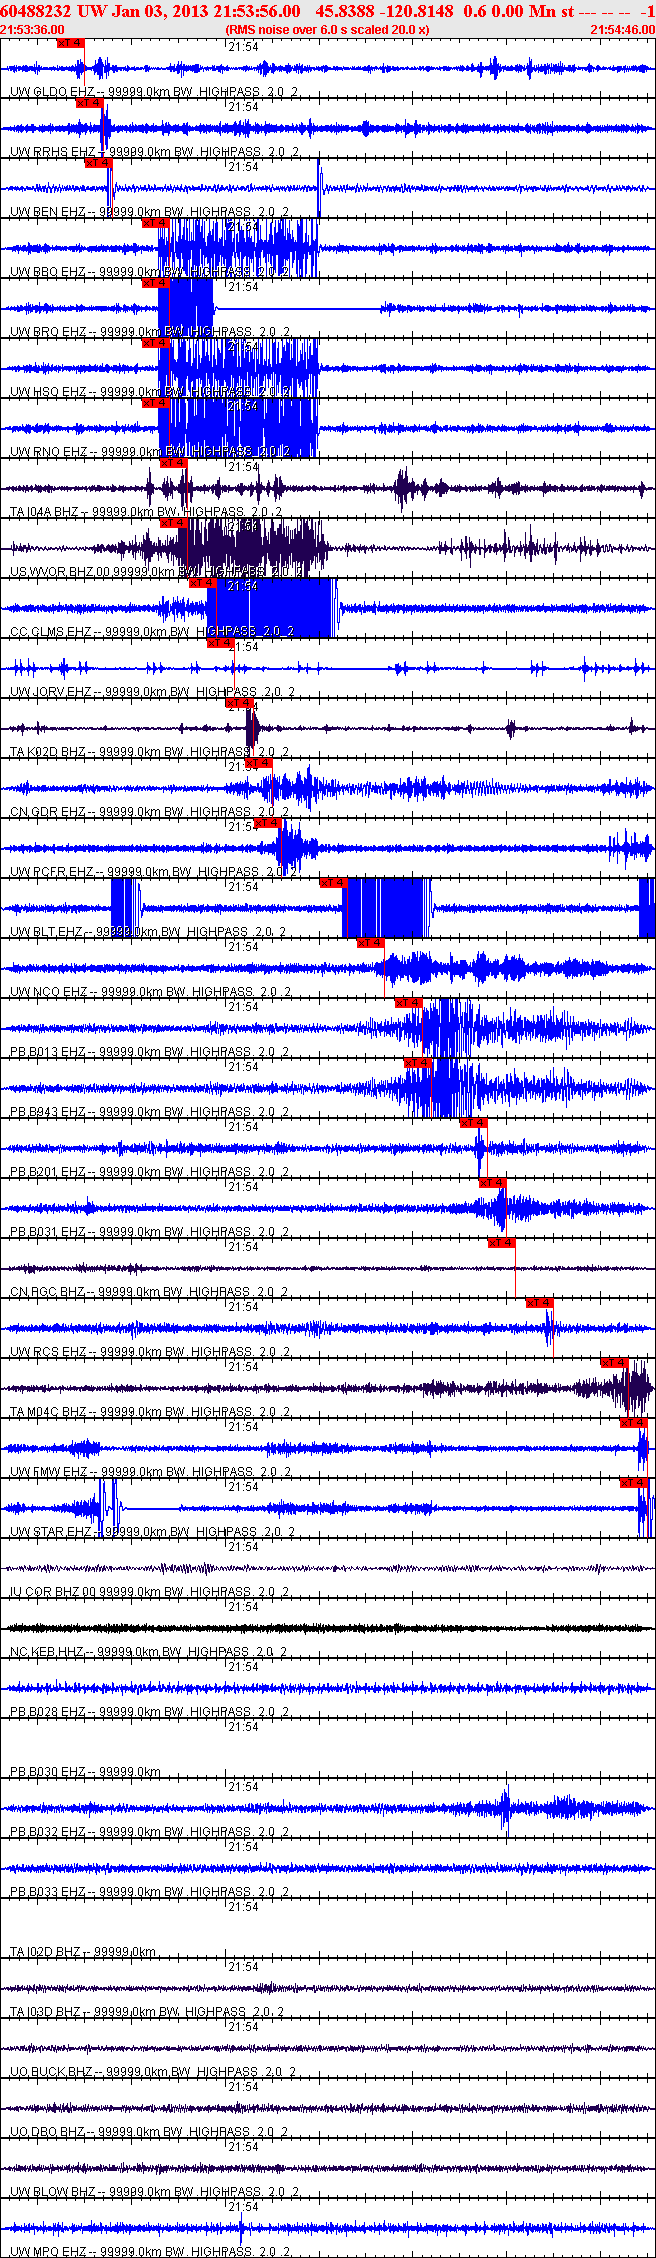Image resolution: width=656 pixels, height=2258 pixels.
Task: Select the UW STAR EHZ station label
Action: coord(154,1532)
